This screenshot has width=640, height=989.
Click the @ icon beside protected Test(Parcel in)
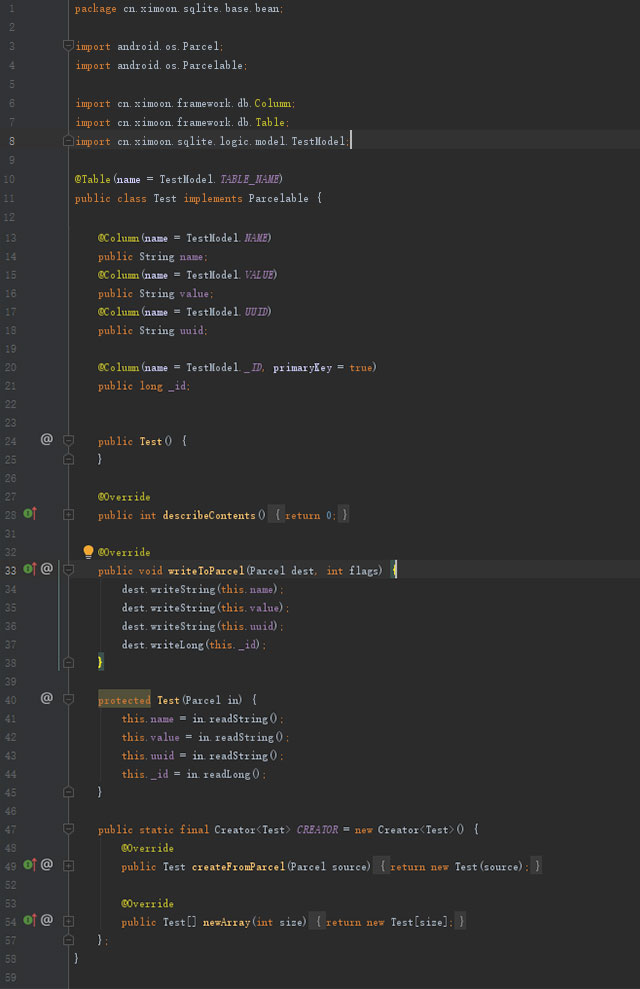tap(47, 698)
